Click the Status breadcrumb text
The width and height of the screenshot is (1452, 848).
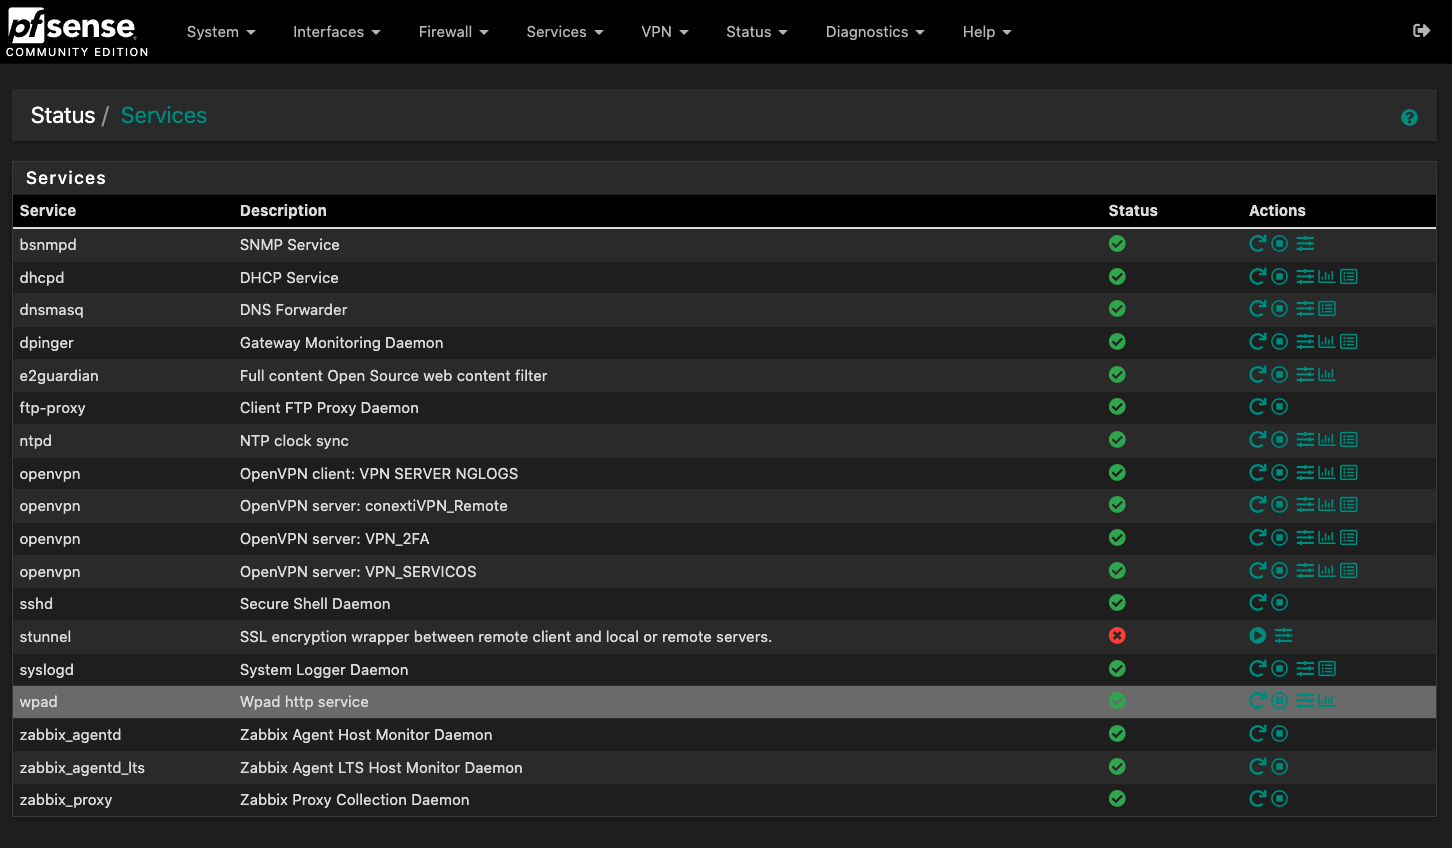63,115
